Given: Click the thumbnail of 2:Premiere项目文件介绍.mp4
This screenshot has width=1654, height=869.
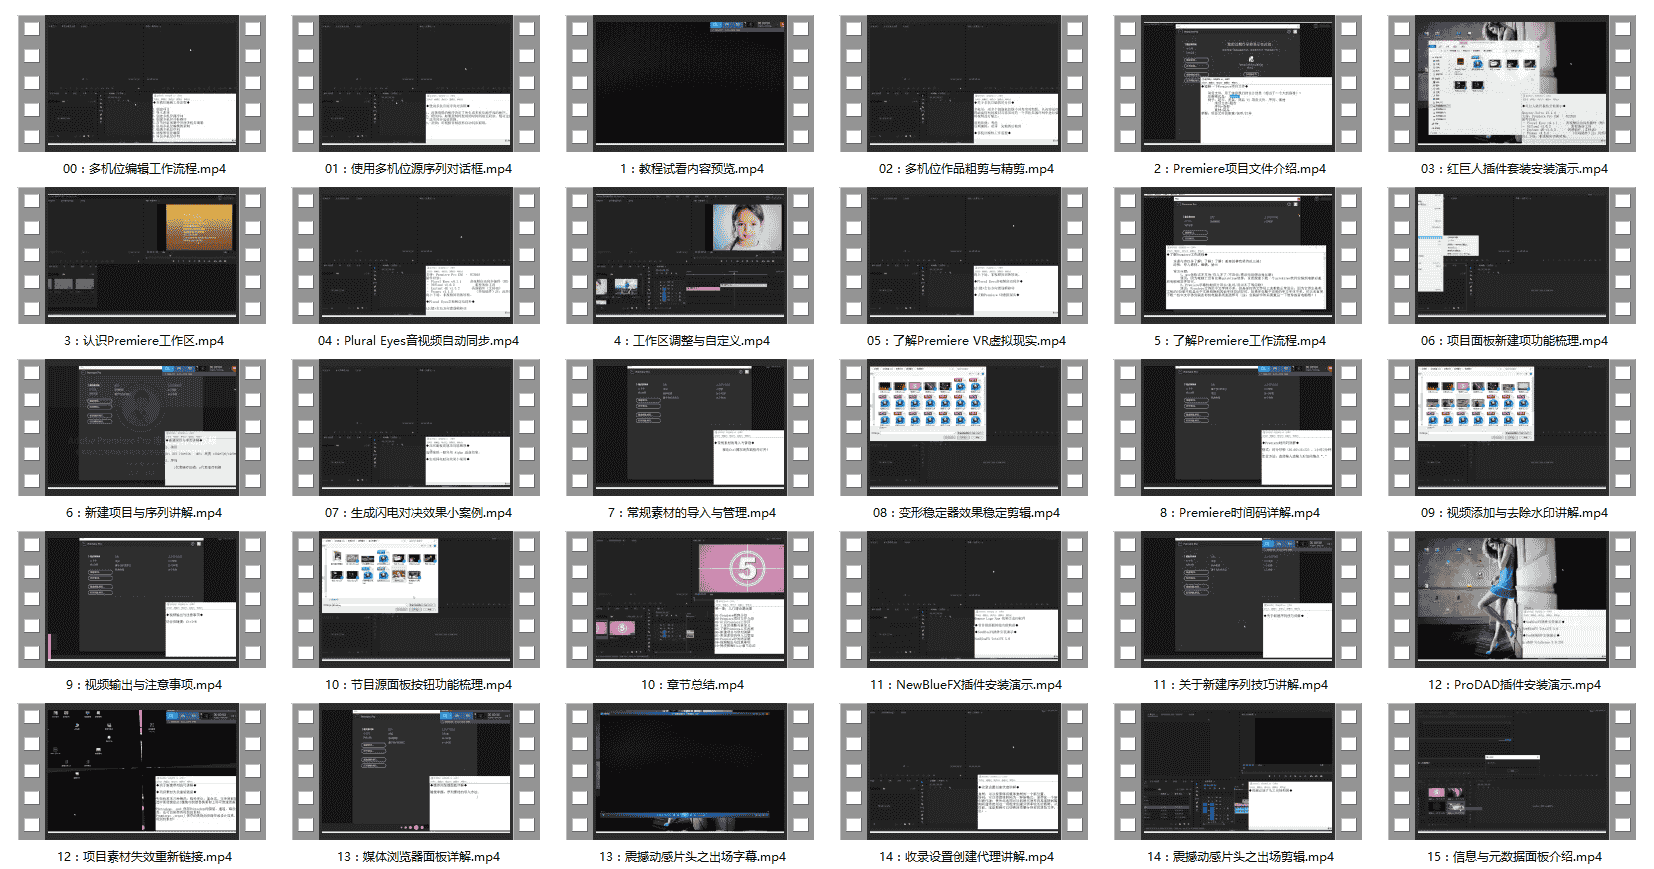Looking at the screenshot, I should tap(1238, 84).
